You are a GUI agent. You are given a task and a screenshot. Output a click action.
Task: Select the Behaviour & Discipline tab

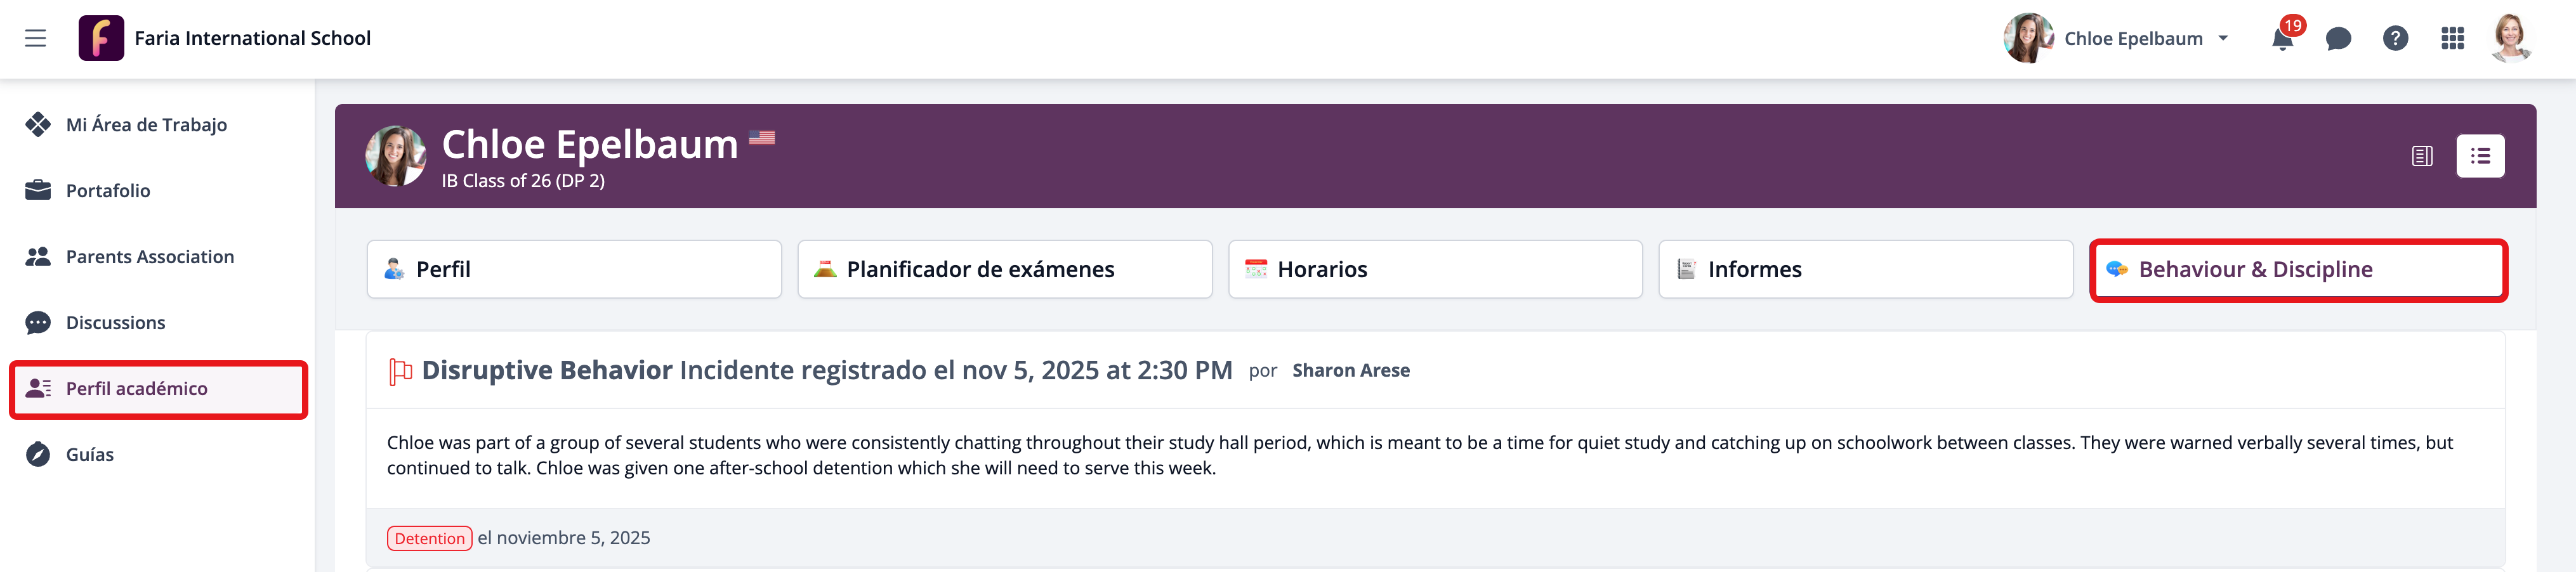coord(2297,269)
